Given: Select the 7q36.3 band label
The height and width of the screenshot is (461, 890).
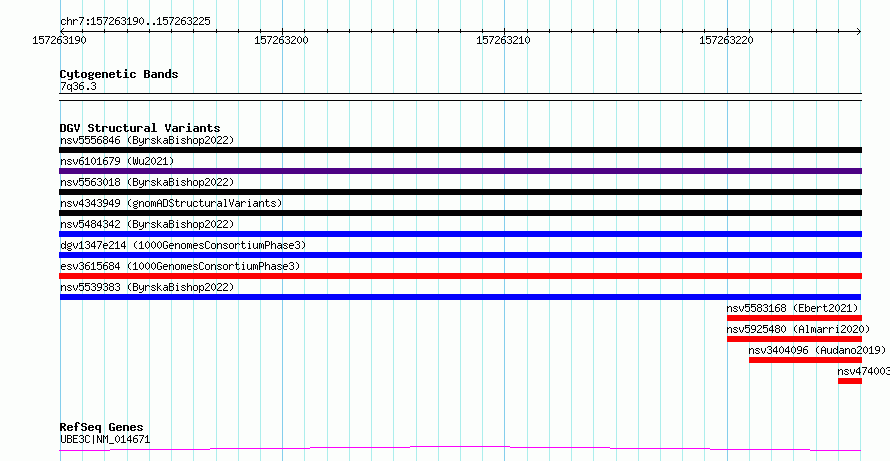Looking at the screenshot, I should [x=78, y=86].
